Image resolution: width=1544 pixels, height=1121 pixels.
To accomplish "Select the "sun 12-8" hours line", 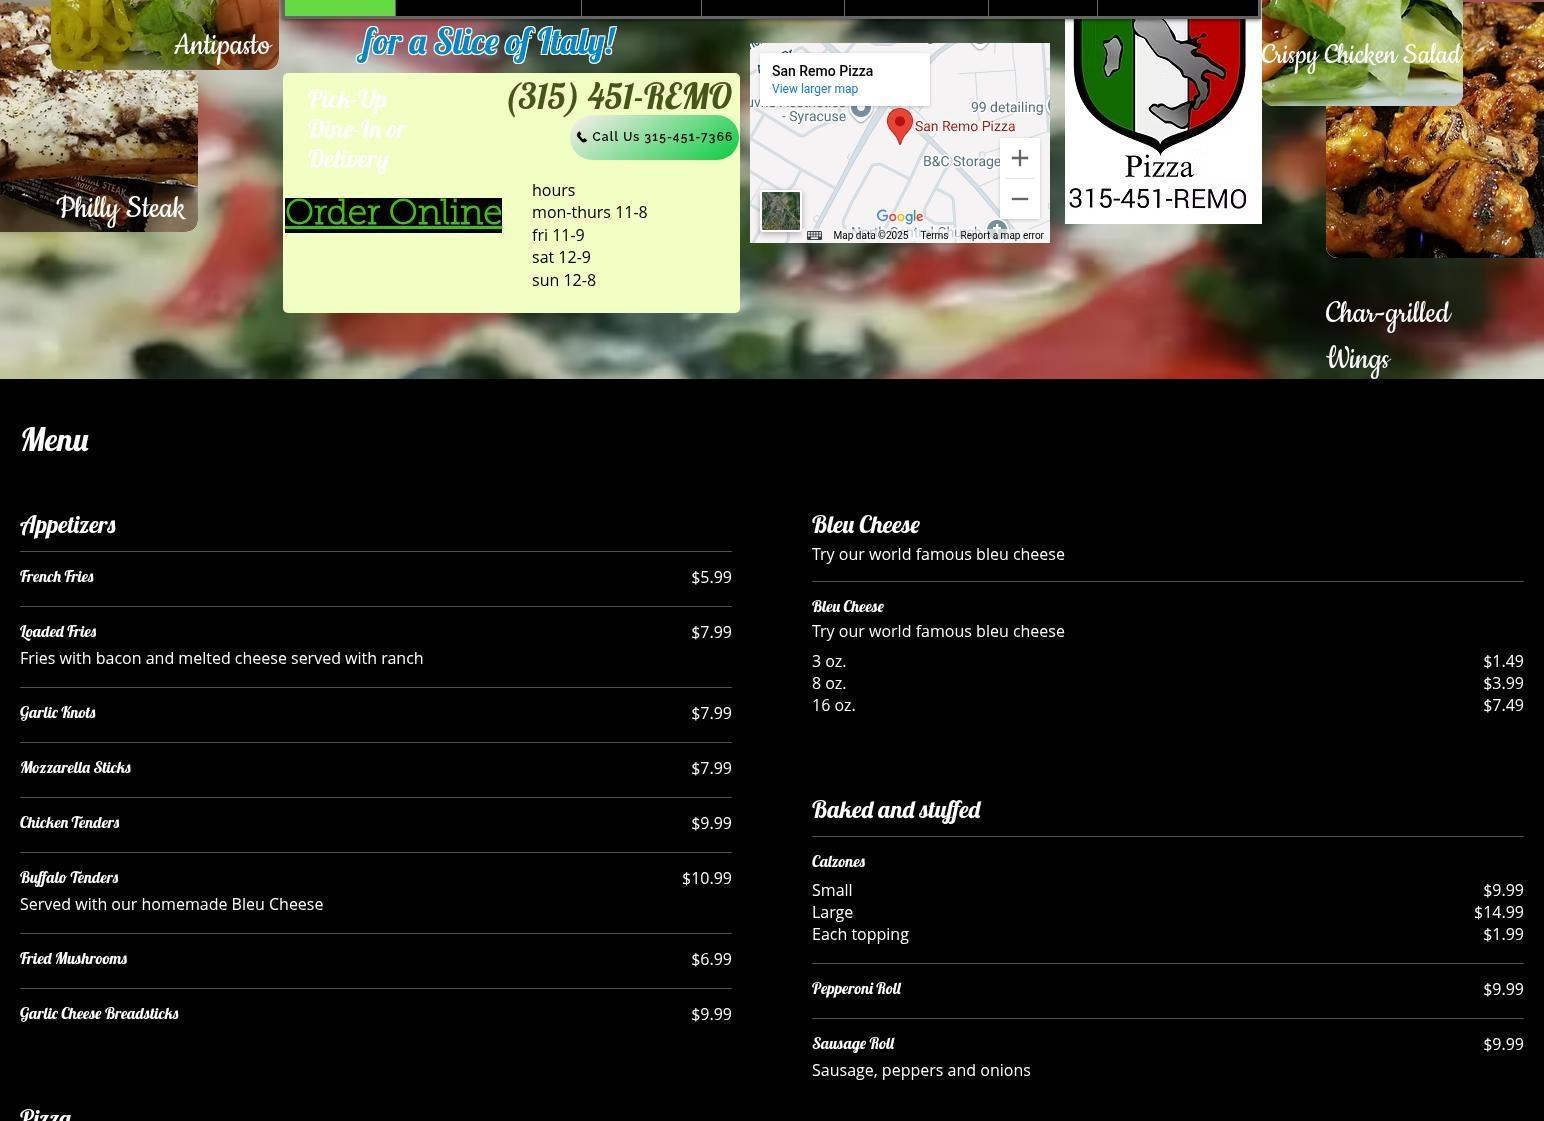I will tap(564, 280).
